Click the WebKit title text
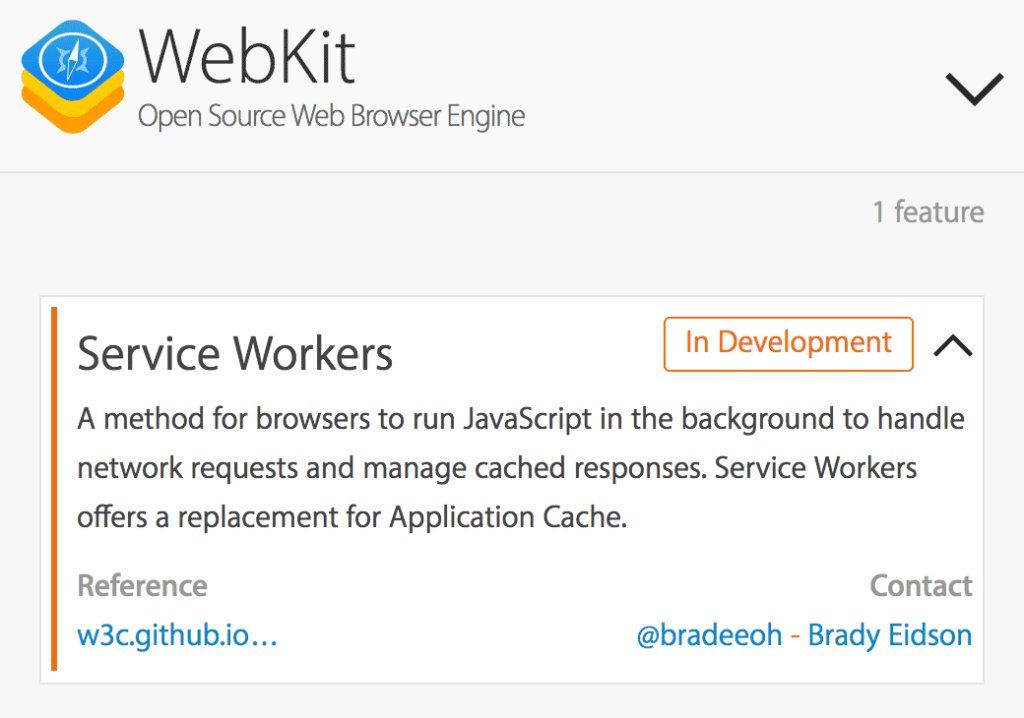This screenshot has width=1024, height=718. [248, 56]
